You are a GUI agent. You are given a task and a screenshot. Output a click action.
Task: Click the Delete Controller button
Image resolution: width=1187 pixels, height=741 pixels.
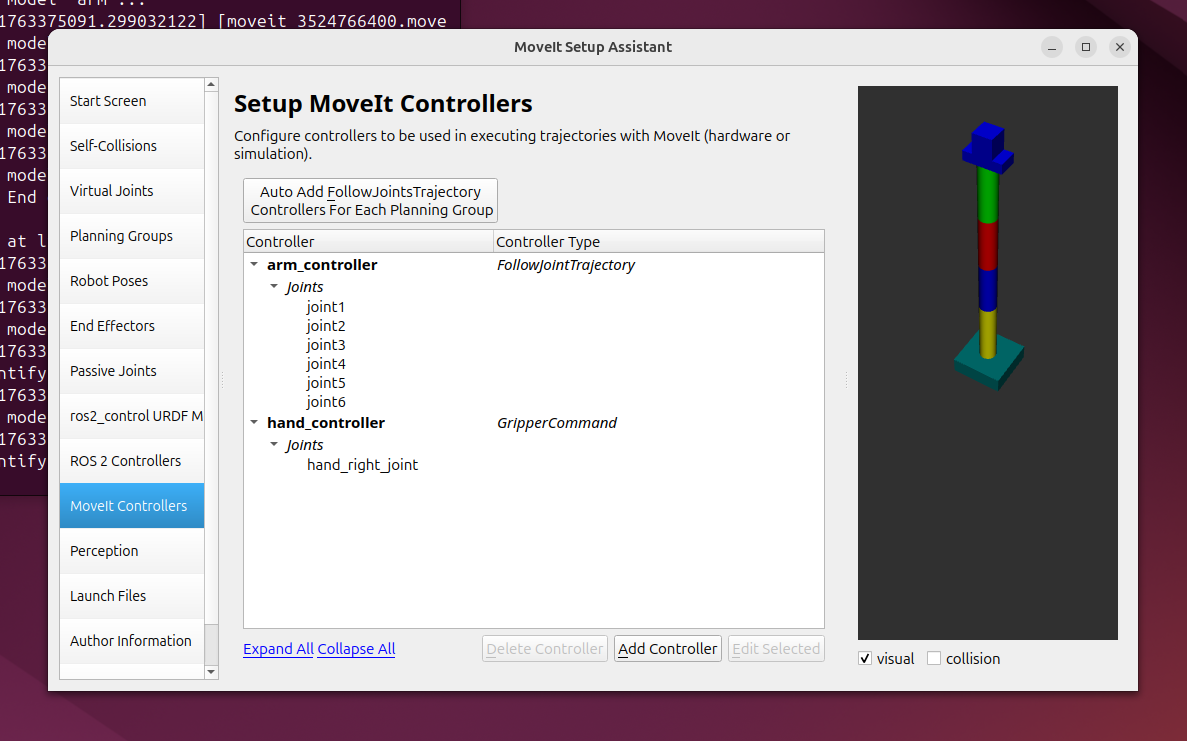[544, 649]
